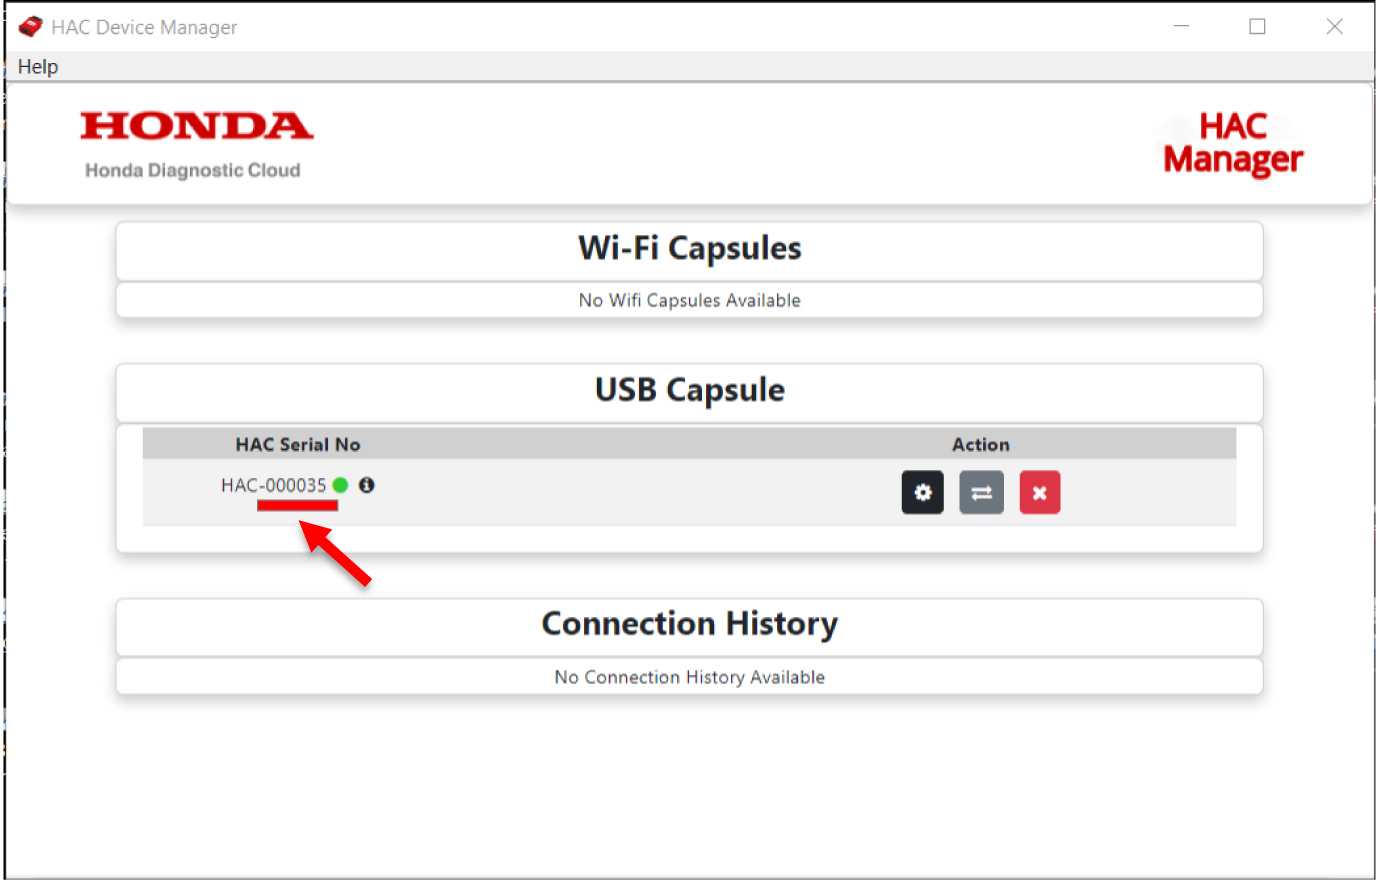Click the No Wifi Capsules Available message

click(690, 301)
